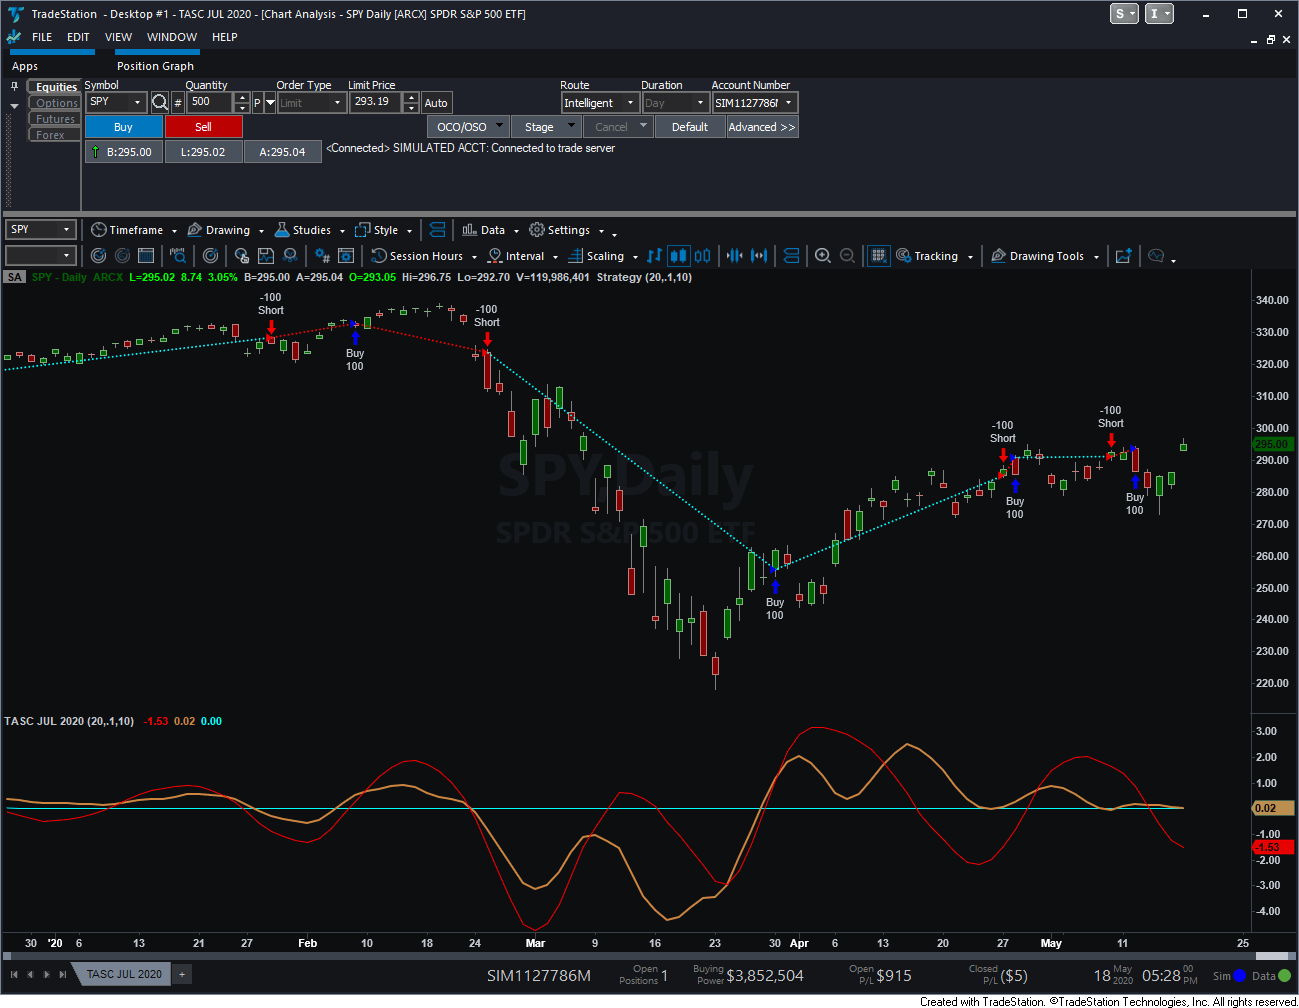The width and height of the screenshot is (1299, 1008).
Task: Toggle the SA status label on chart
Action: point(14,277)
